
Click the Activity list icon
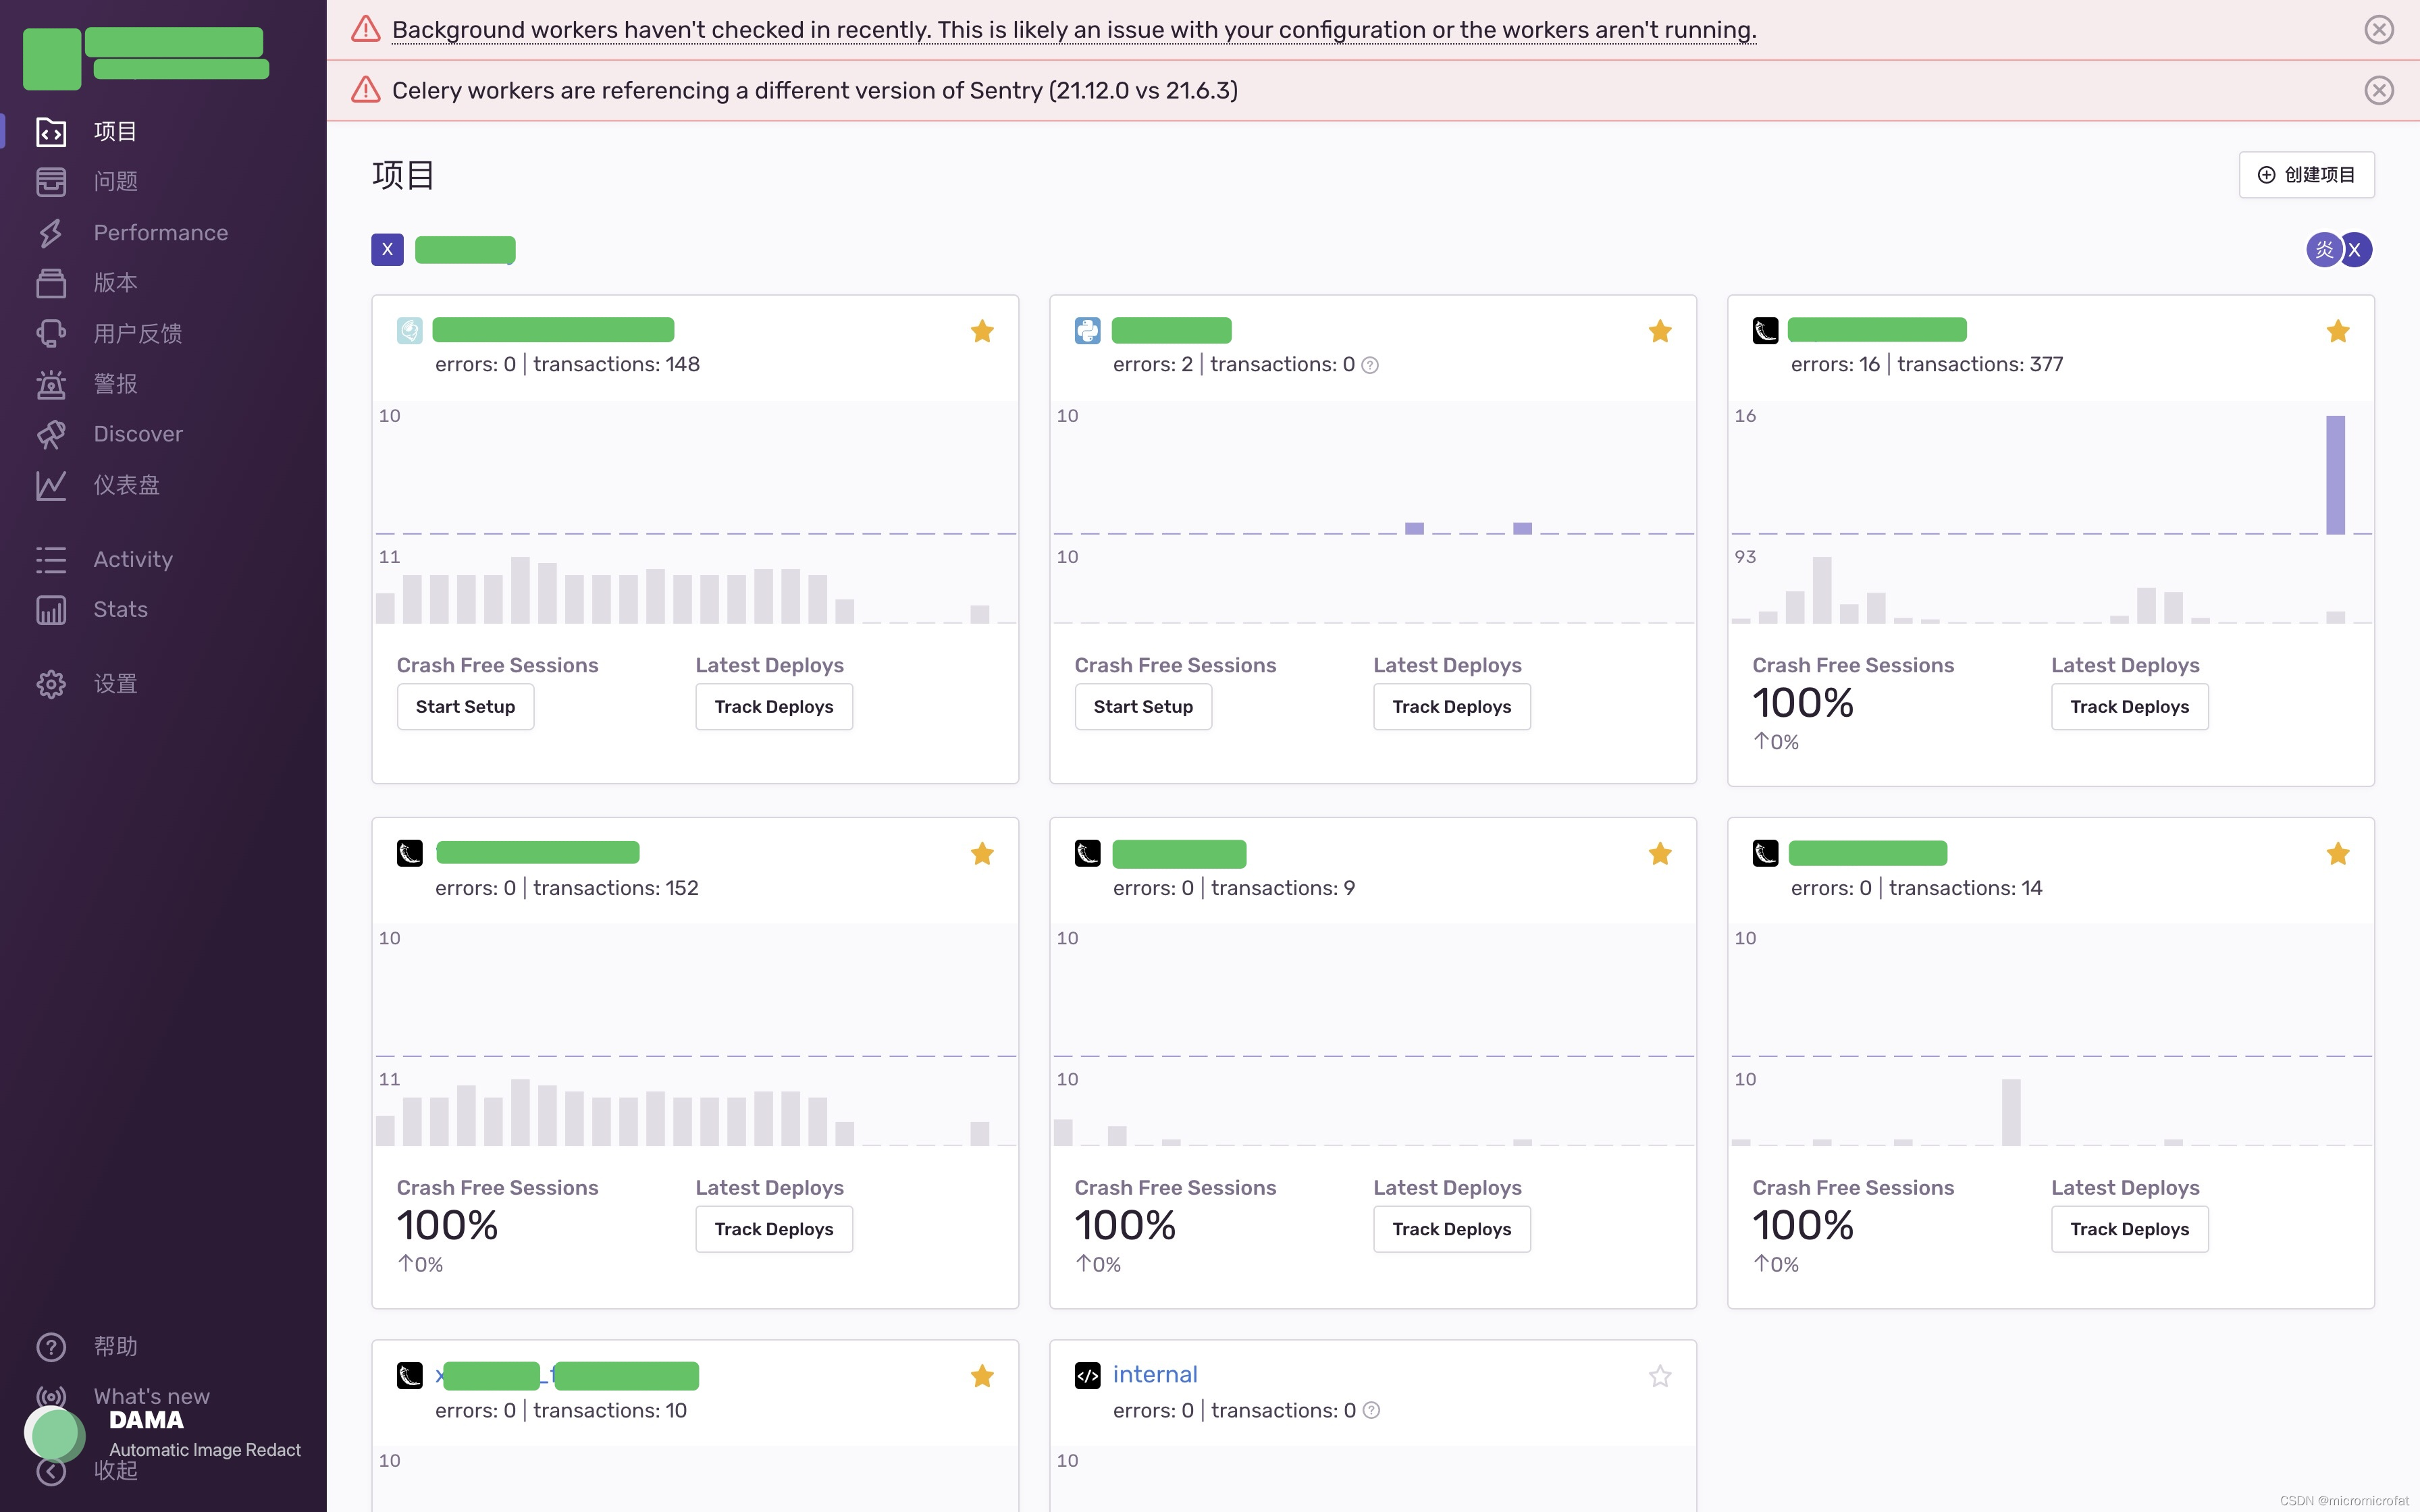(51, 560)
